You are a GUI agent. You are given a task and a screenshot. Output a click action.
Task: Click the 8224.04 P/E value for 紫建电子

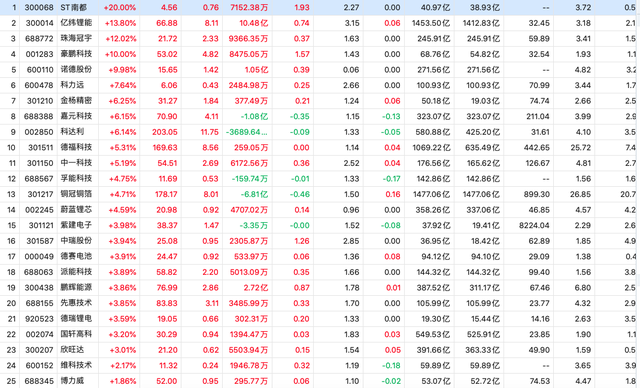tap(534, 226)
